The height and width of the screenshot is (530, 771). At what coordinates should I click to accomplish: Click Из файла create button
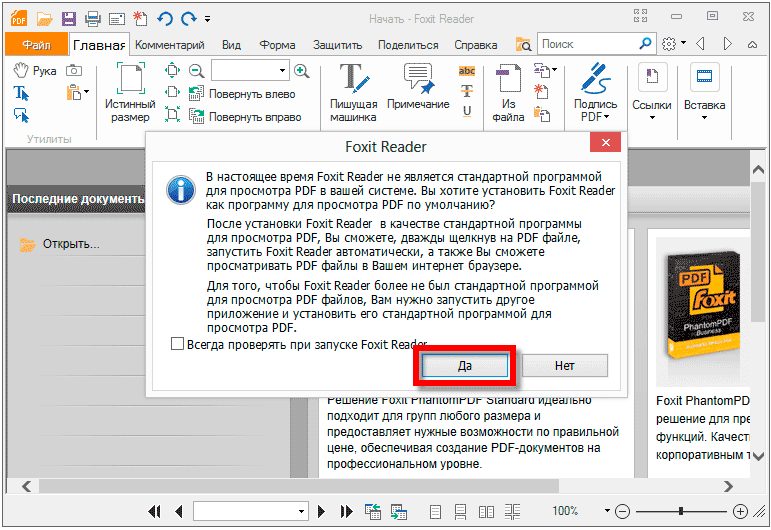coord(508,93)
